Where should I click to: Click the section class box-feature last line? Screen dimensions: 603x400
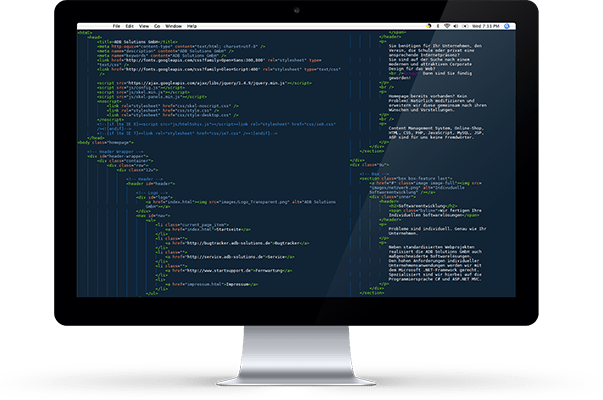406,178
